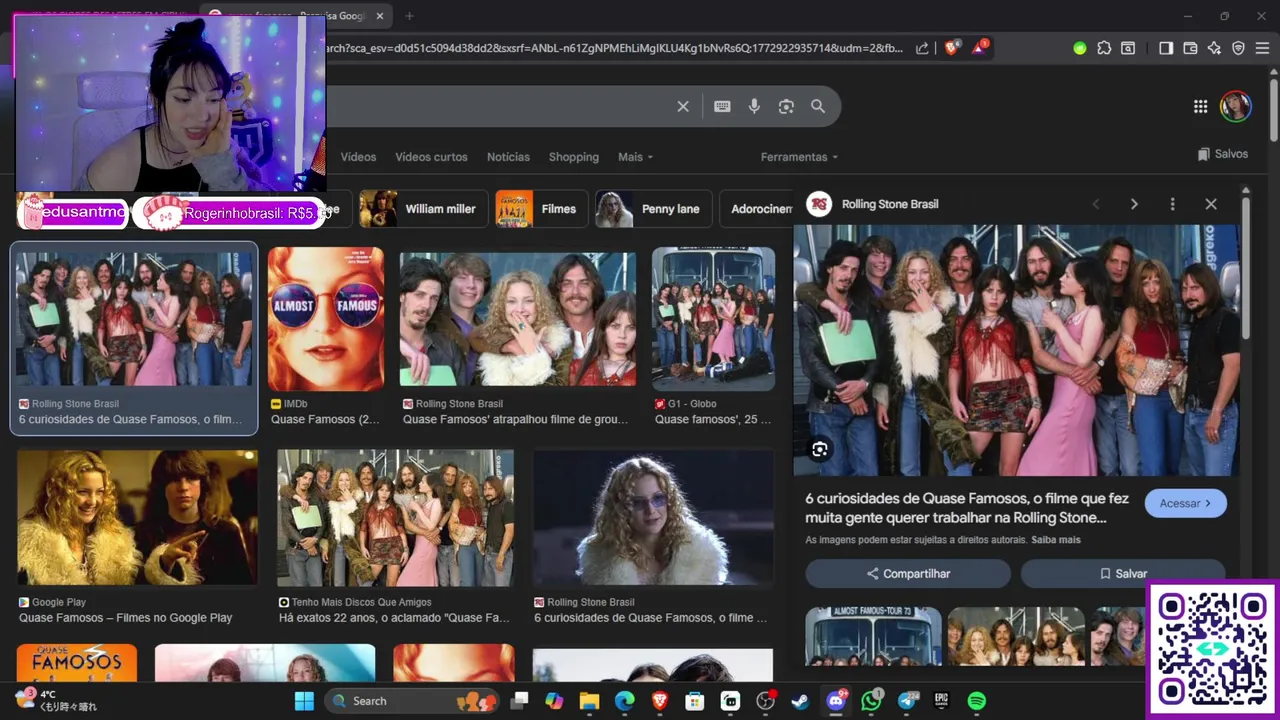The height and width of the screenshot is (720, 1280).
Task: Click the Compartilhar button
Action: [908, 574]
